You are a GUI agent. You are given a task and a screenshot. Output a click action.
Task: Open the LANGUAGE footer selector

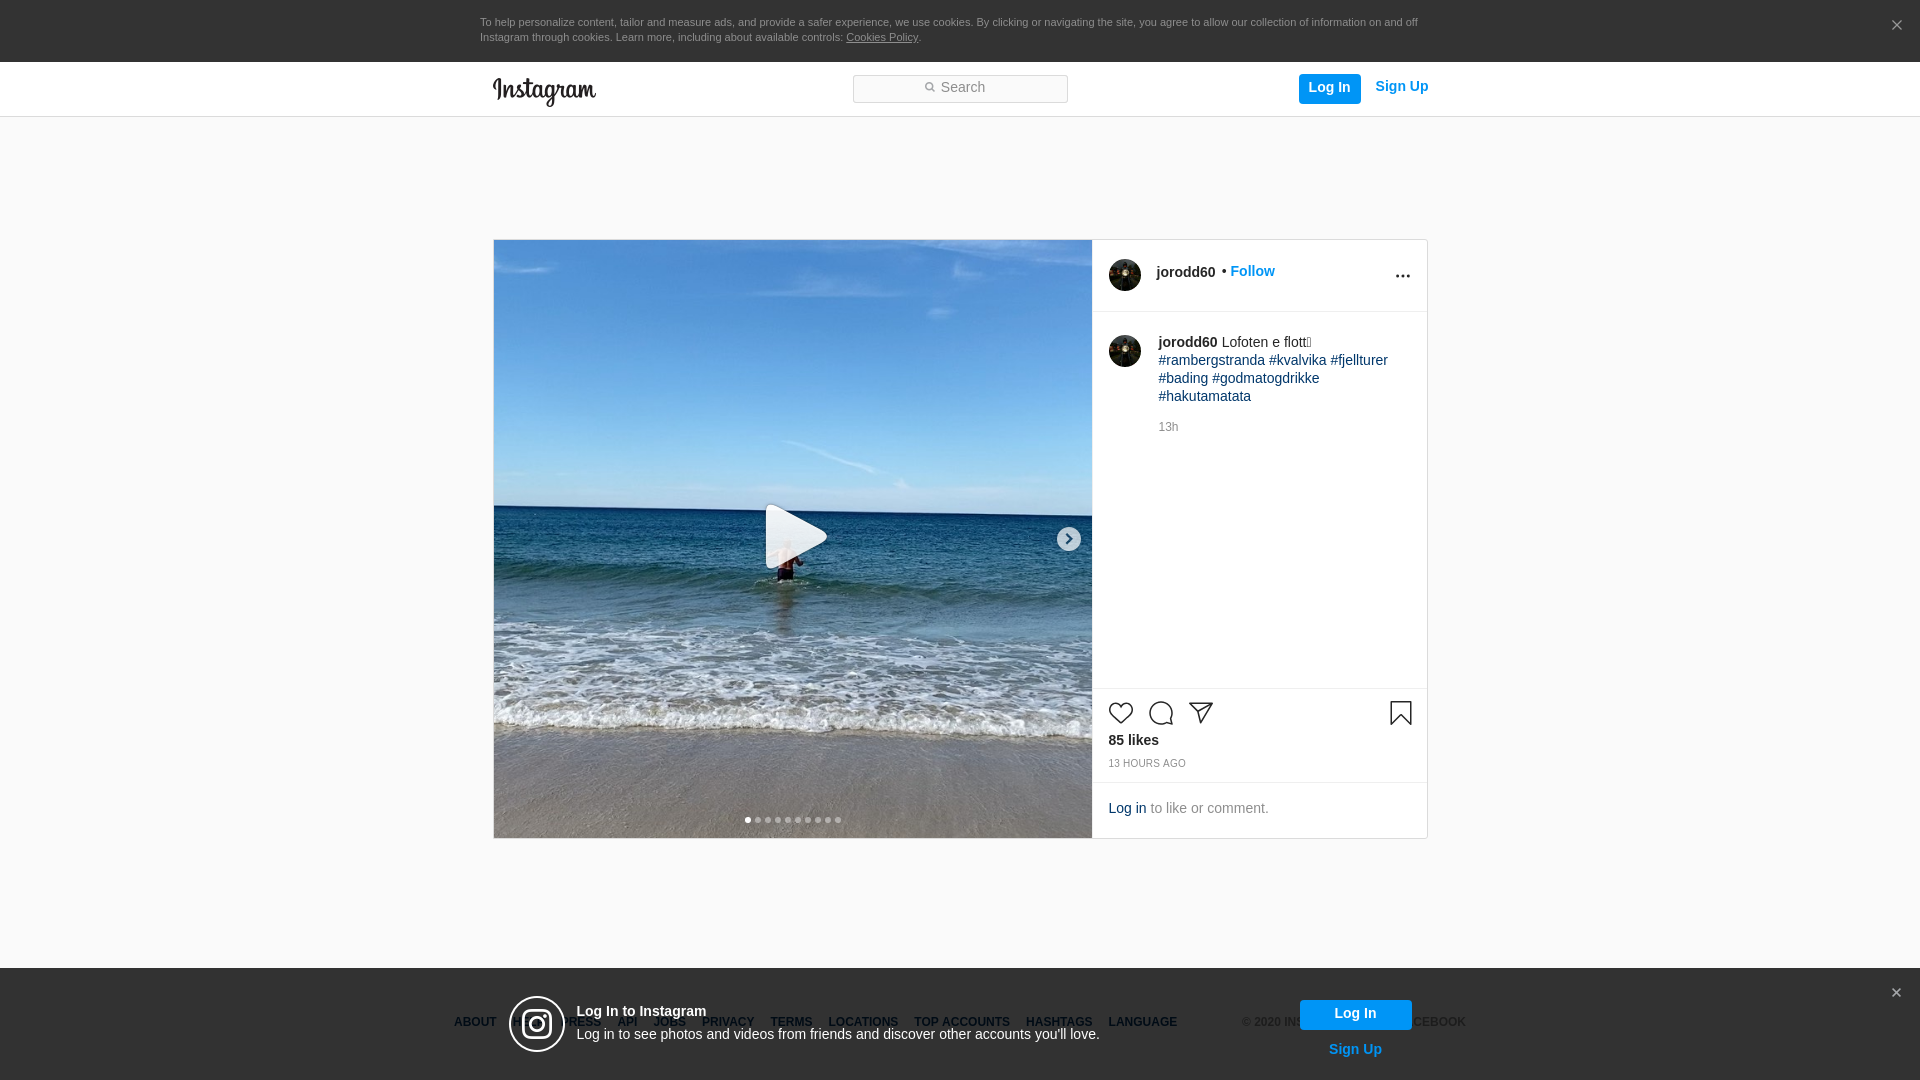[1142, 1022]
